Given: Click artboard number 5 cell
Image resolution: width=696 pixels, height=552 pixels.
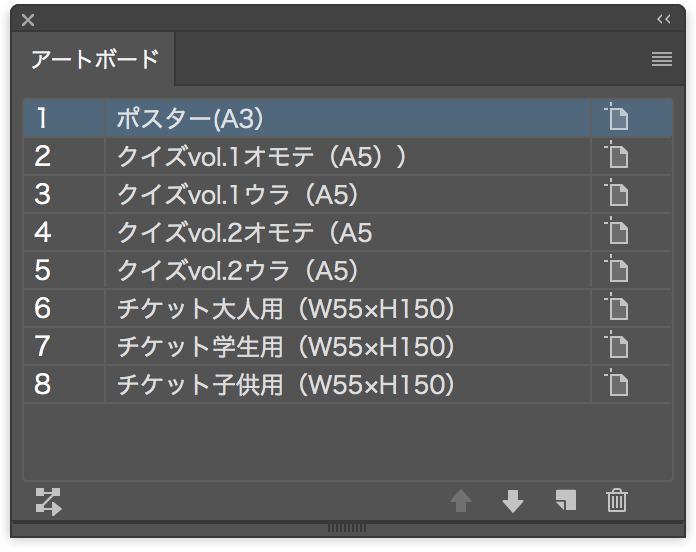Looking at the screenshot, I should pyautogui.click(x=64, y=270).
